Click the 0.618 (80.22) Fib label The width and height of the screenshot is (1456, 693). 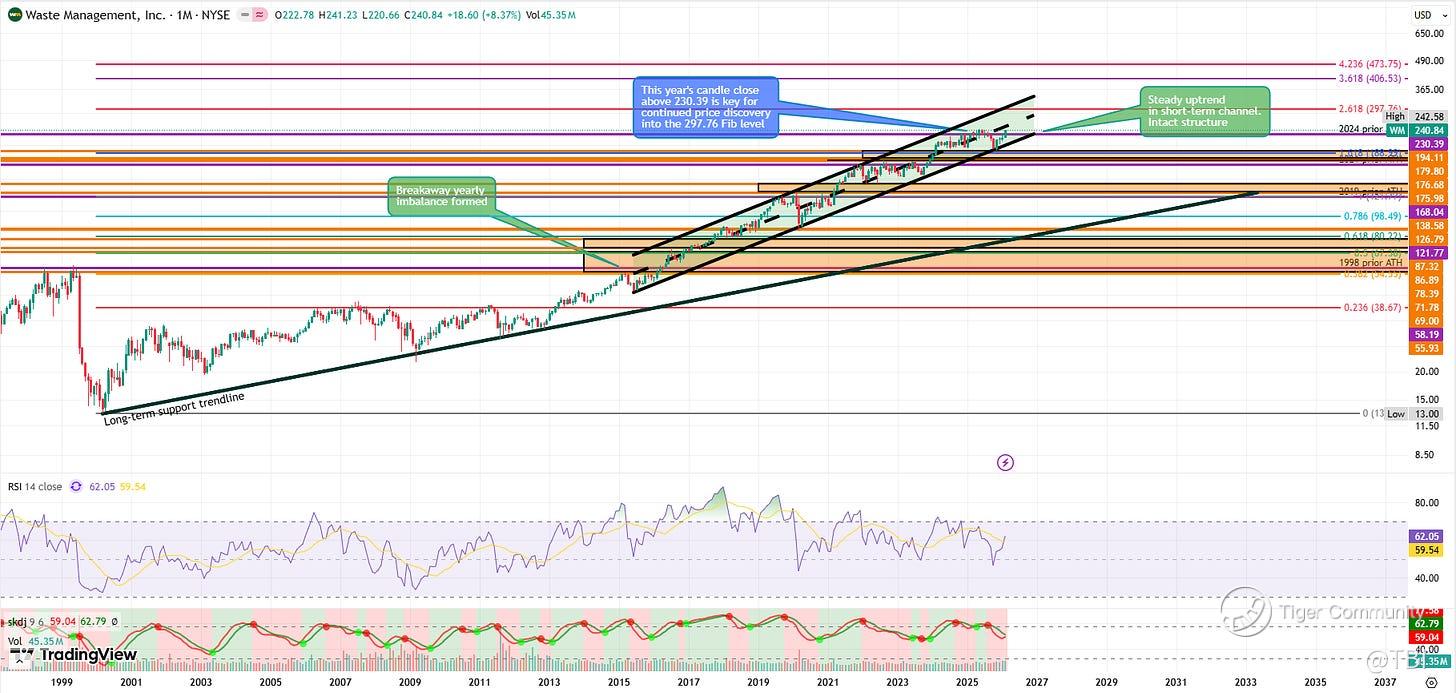tap(1373, 237)
